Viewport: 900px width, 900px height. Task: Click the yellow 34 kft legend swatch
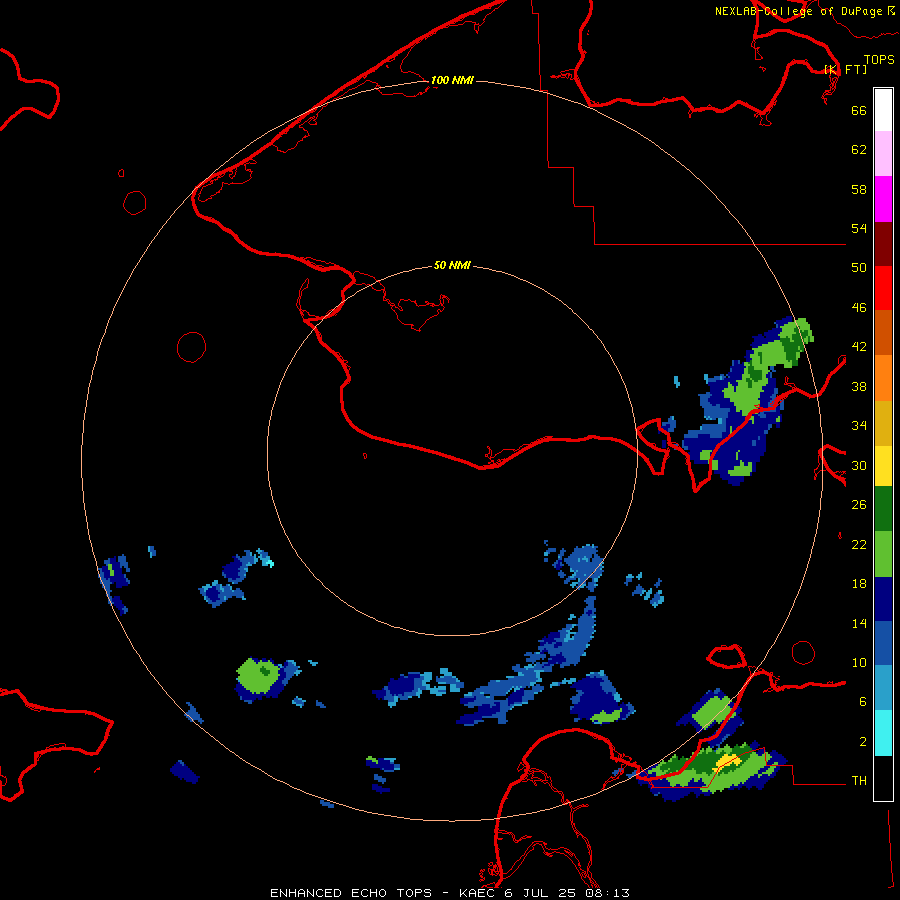[883, 466]
